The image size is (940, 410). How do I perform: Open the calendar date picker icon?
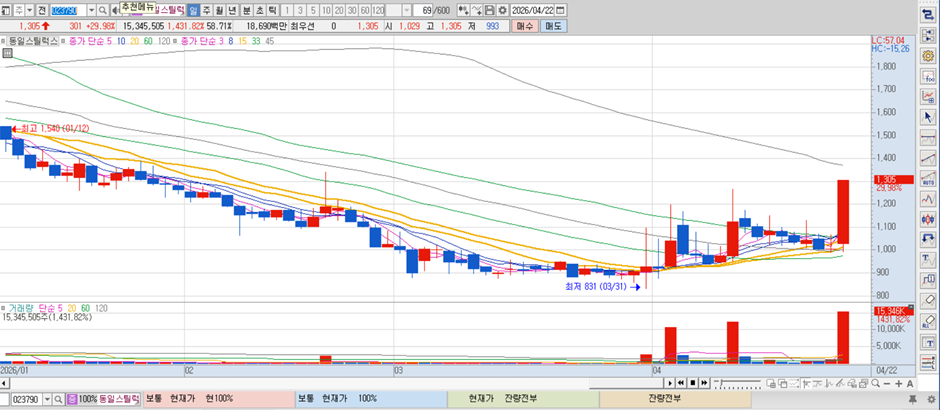[x=561, y=10]
